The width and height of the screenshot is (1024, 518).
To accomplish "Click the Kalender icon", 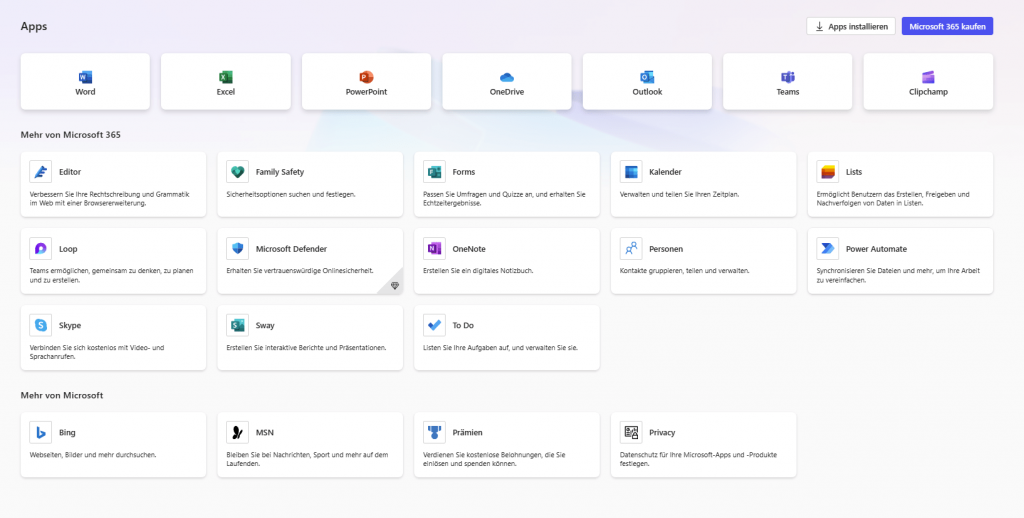I will tap(631, 172).
